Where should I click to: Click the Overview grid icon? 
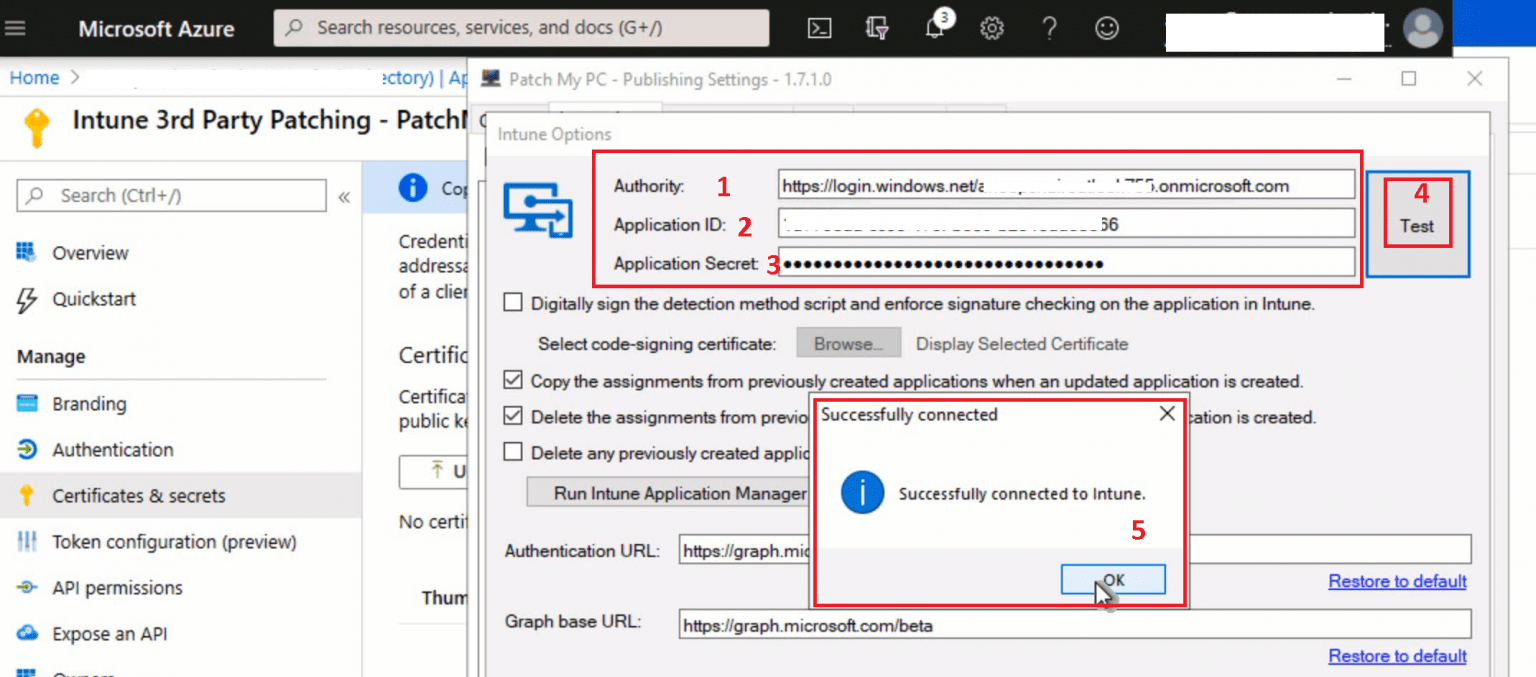[x=27, y=252]
